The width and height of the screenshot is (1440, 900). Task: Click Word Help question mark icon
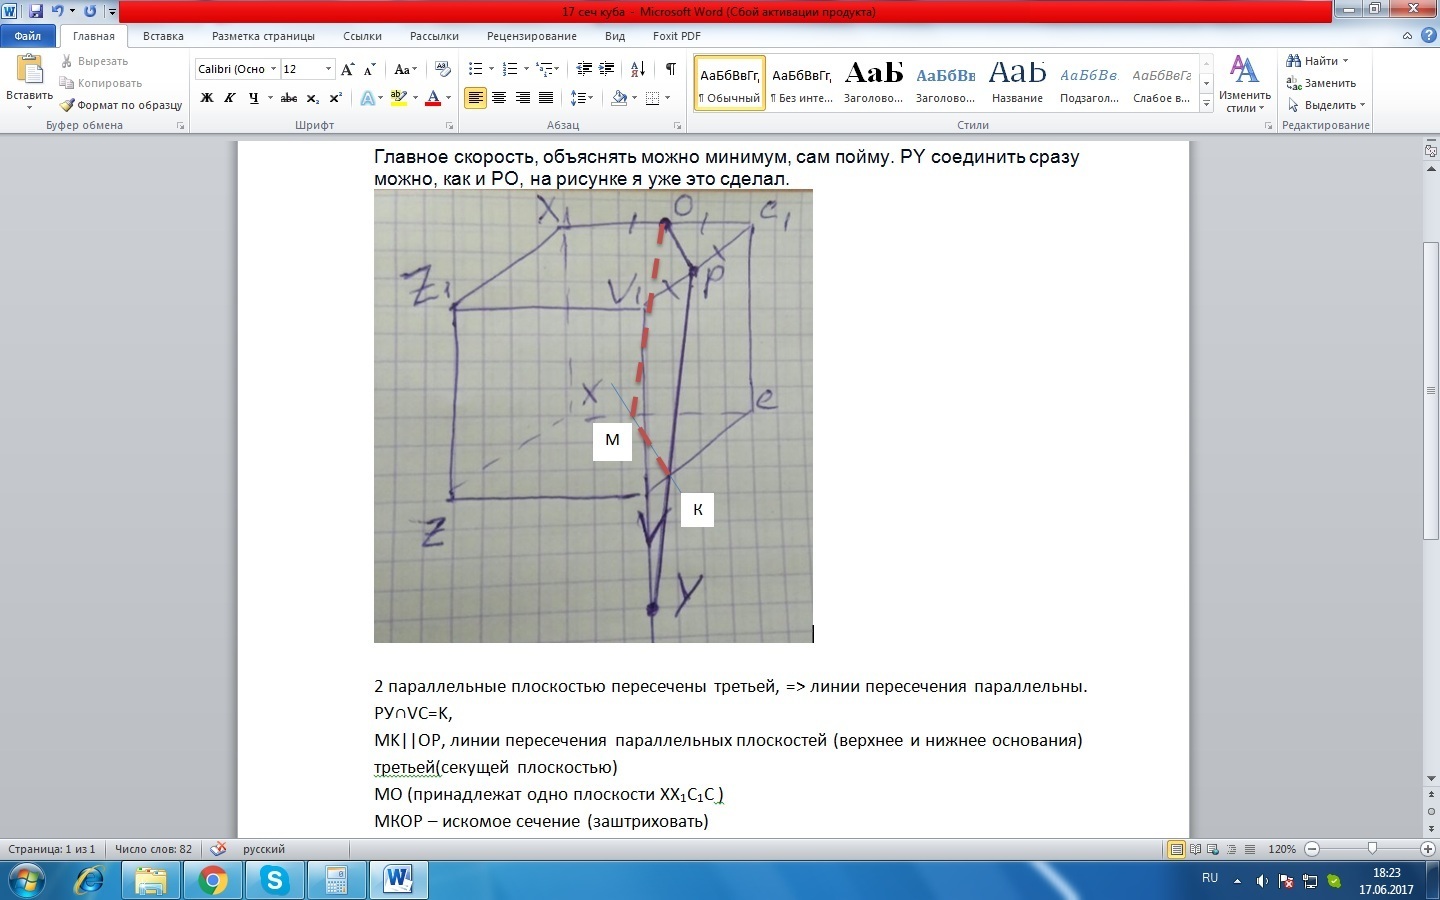tap(1428, 36)
